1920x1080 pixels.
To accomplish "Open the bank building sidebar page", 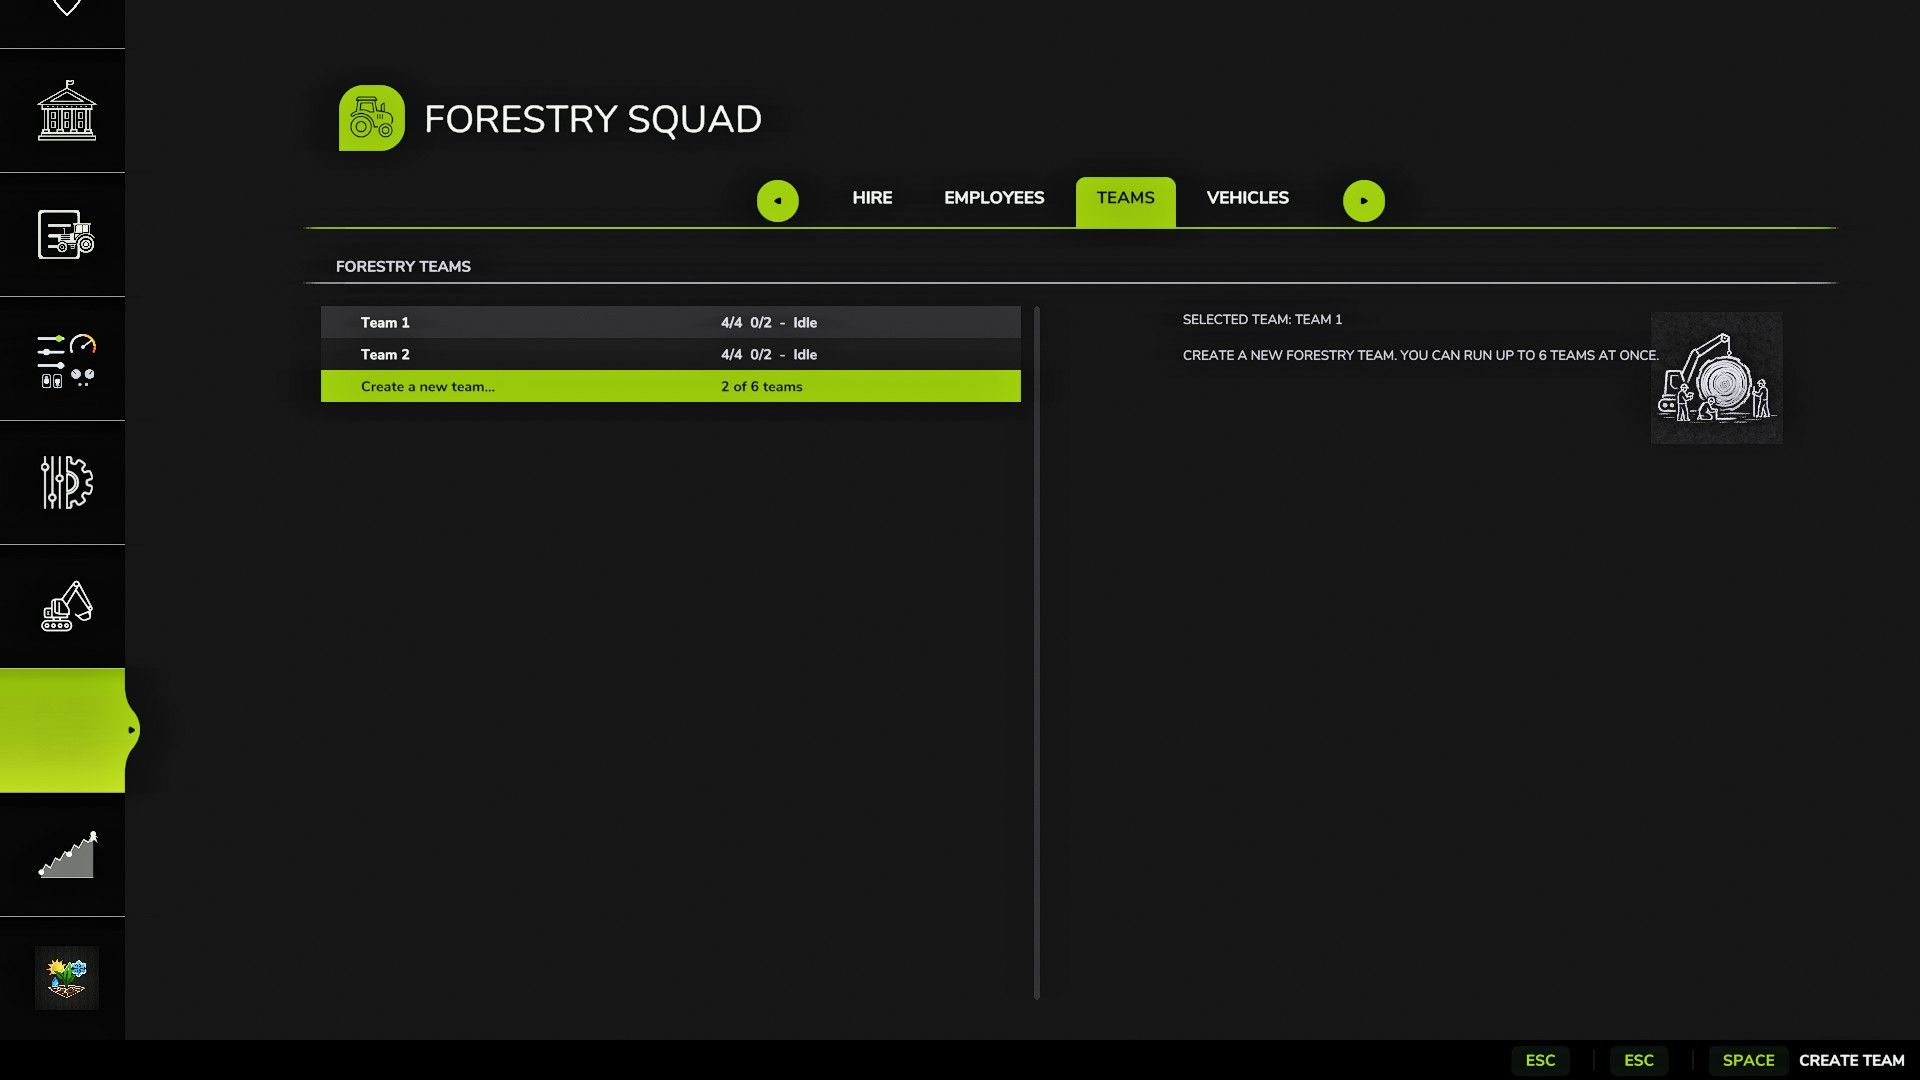I will [66, 111].
